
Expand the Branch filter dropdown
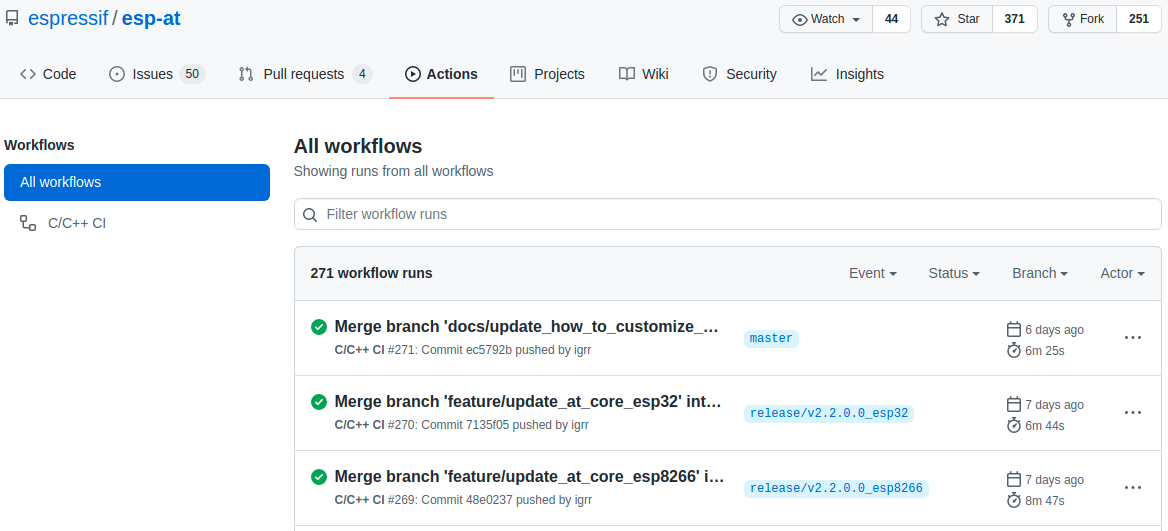[1039, 273]
